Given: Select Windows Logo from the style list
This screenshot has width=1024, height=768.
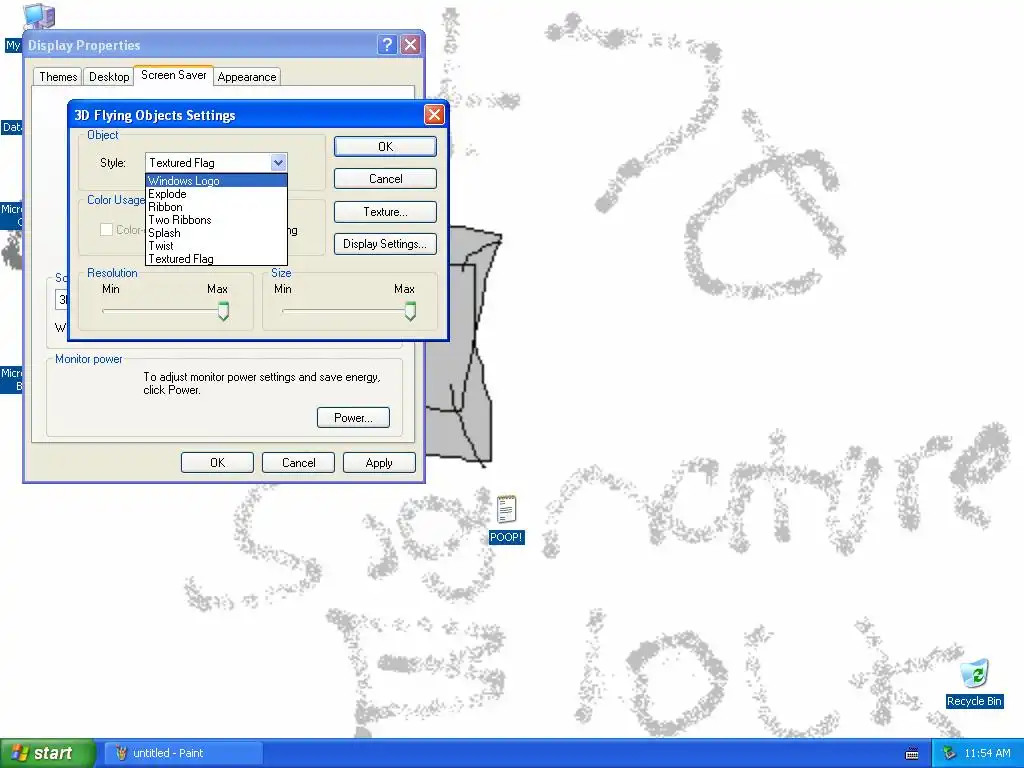Looking at the screenshot, I should 216,181.
